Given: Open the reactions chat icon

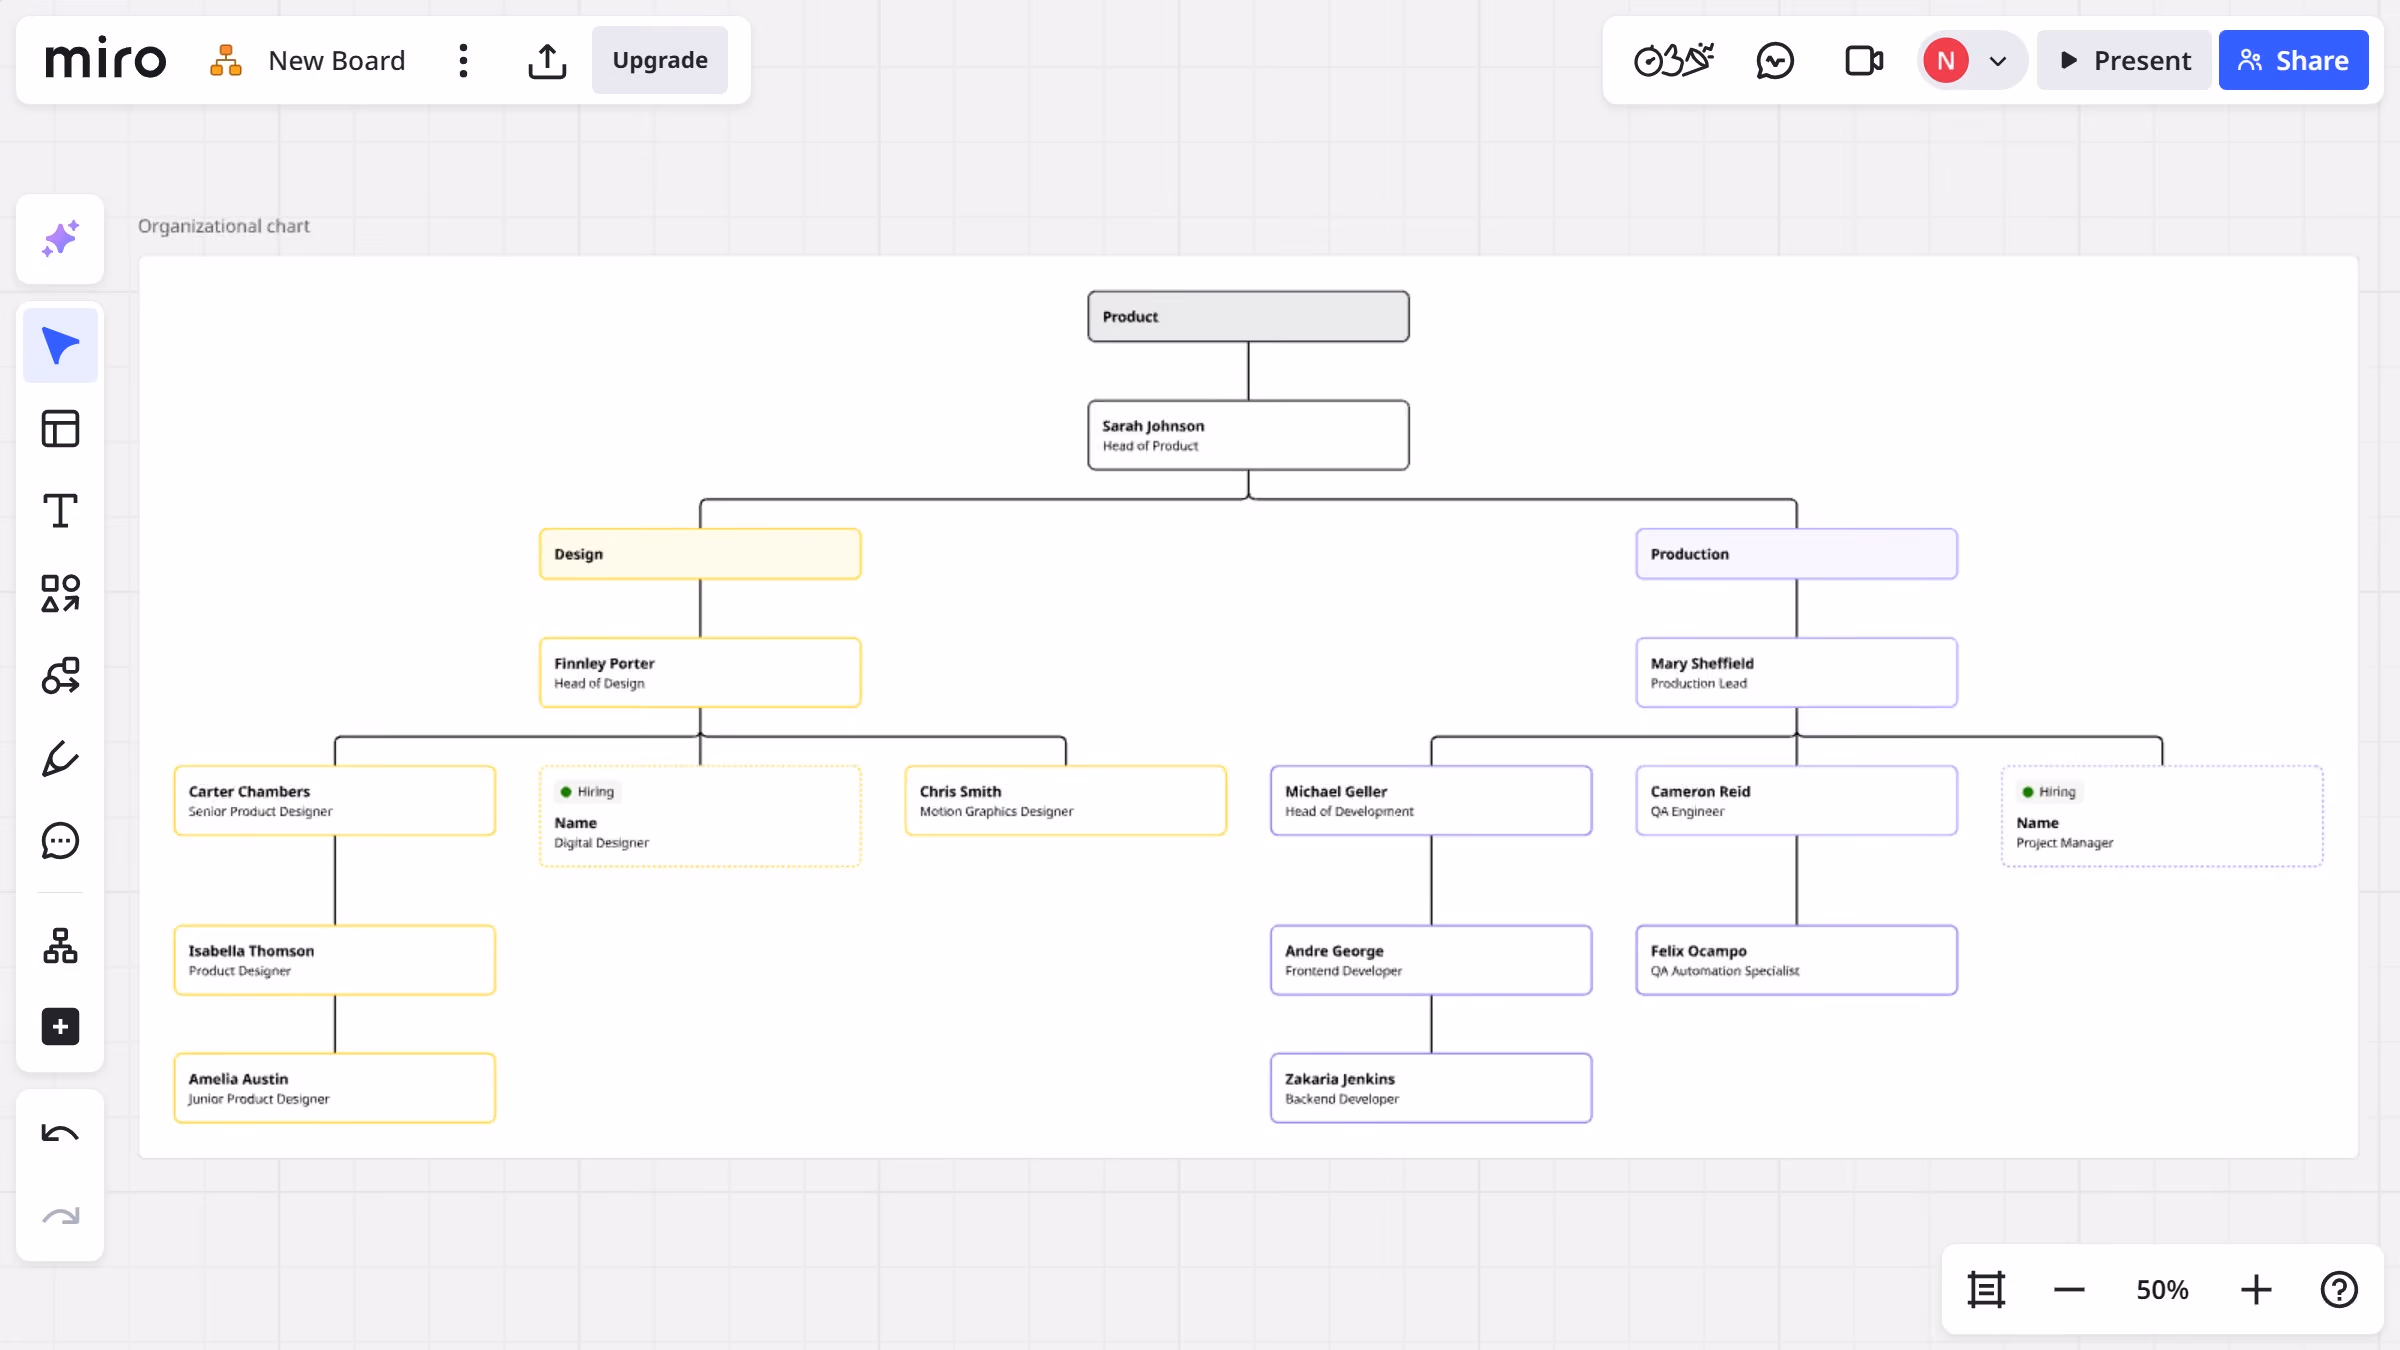Looking at the screenshot, I should pos(1775,60).
